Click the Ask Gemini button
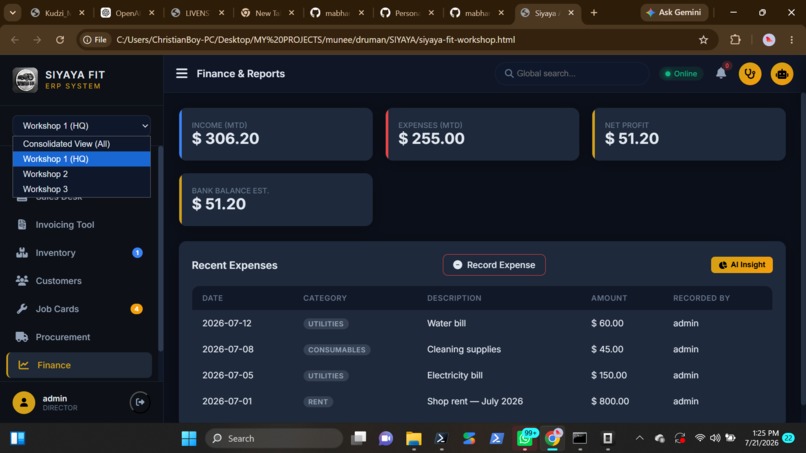The height and width of the screenshot is (453, 806). (674, 12)
